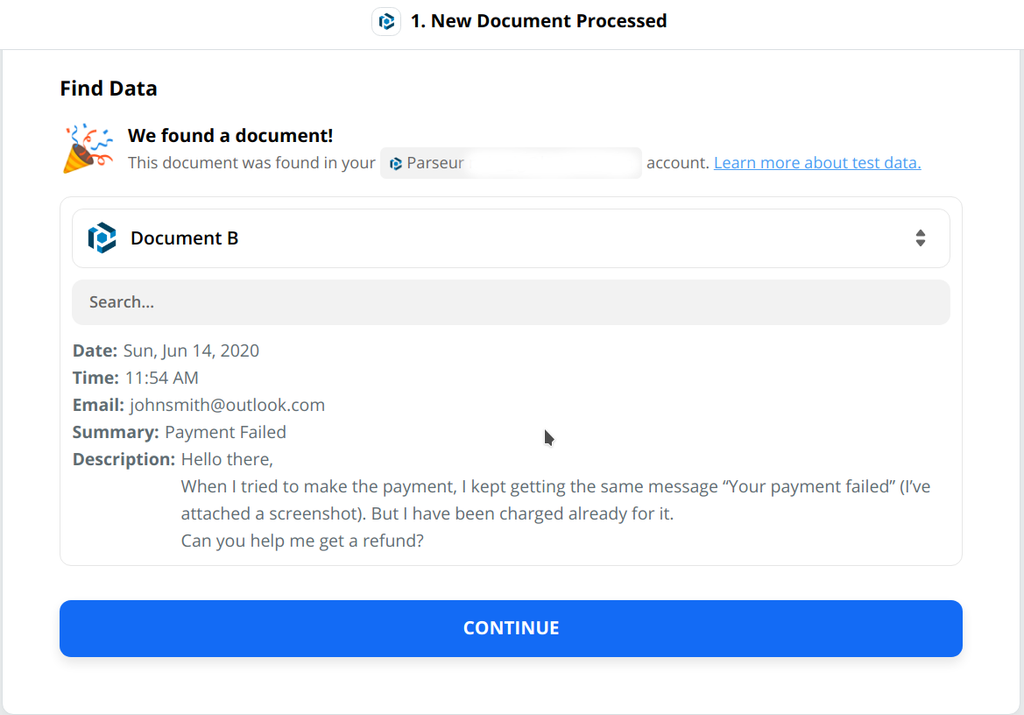
Task: Click the 'Find Data' section heading
Action: tap(108, 88)
